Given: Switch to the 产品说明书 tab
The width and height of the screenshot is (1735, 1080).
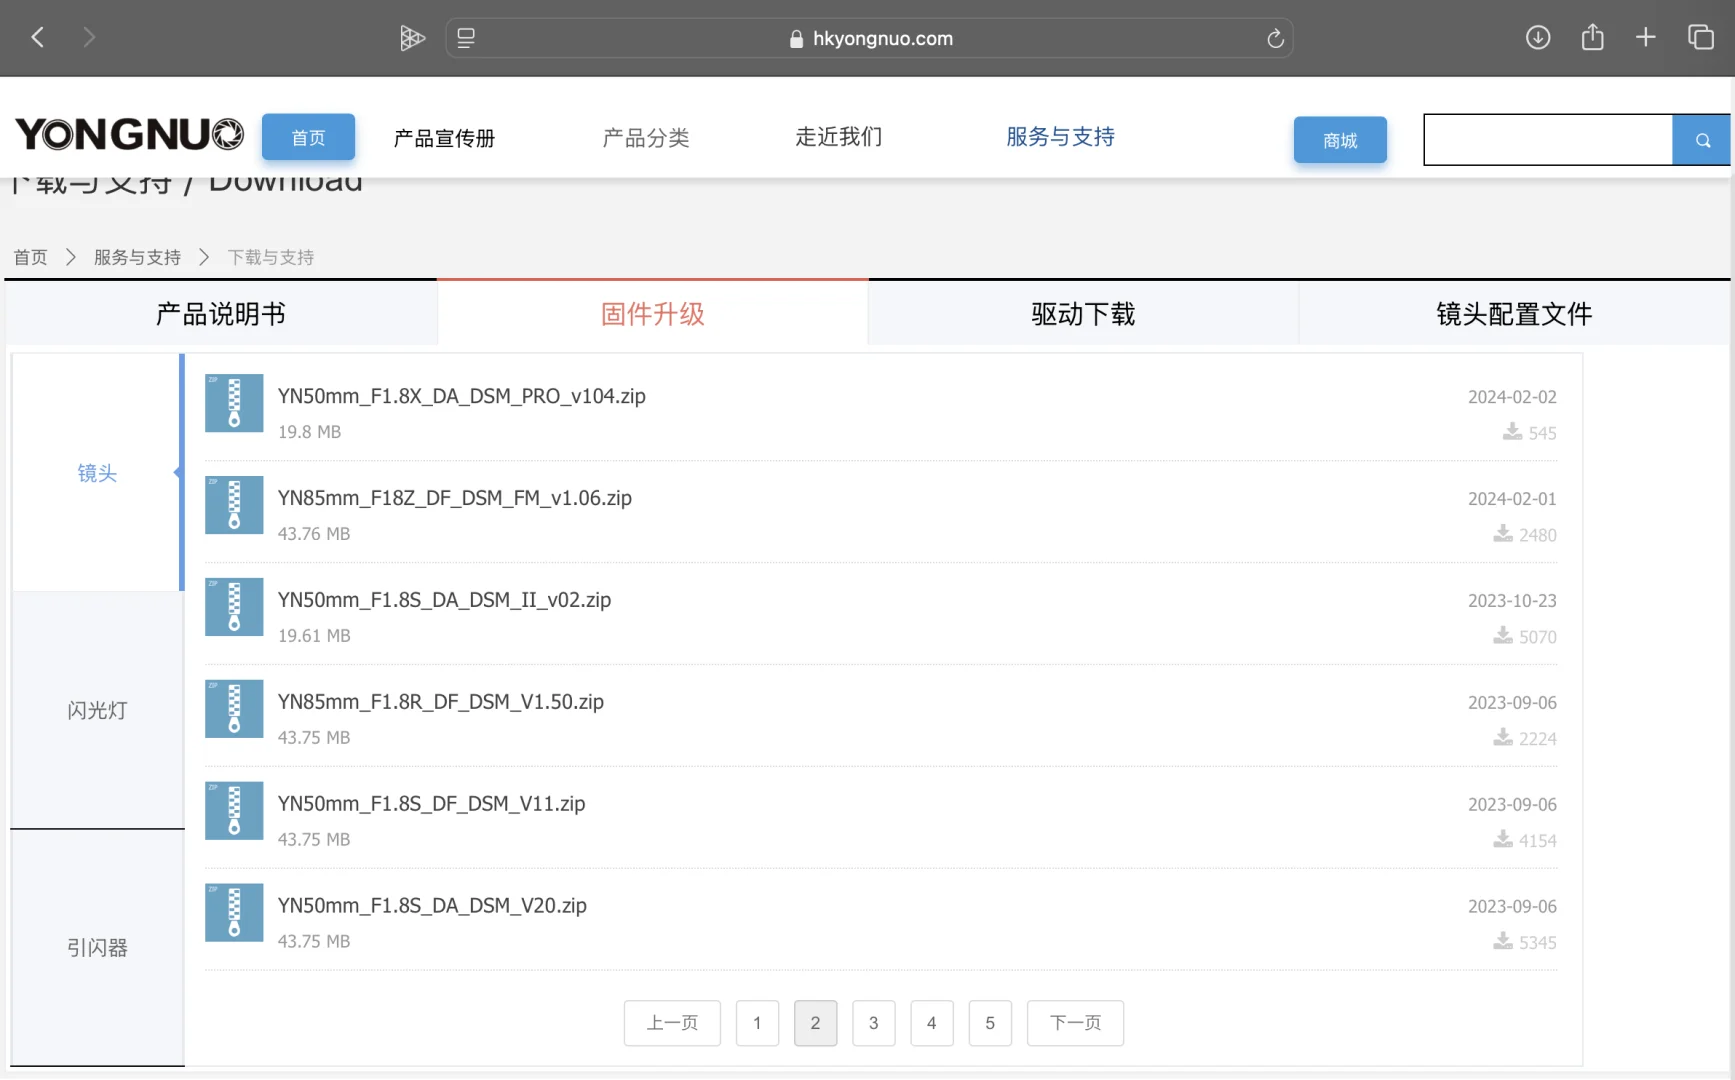Looking at the screenshot, I should point(221,314).
